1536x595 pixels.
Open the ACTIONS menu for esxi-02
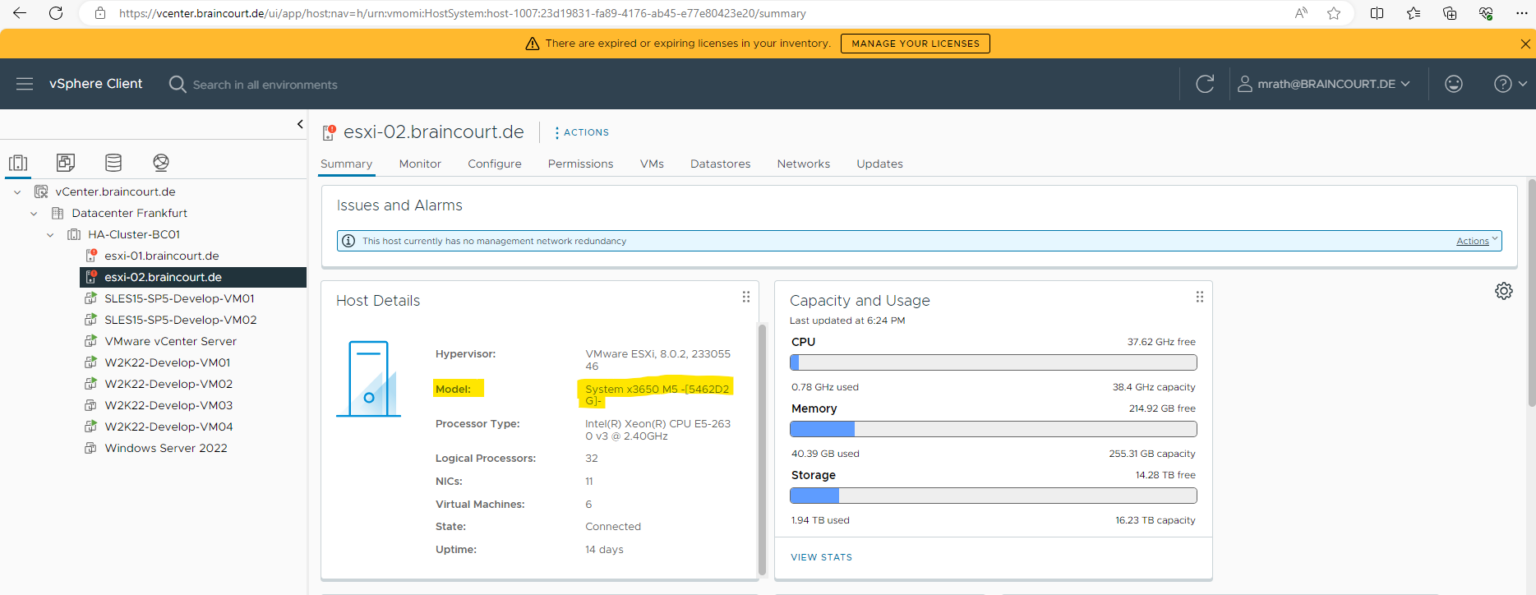click(x=581, y=131)
